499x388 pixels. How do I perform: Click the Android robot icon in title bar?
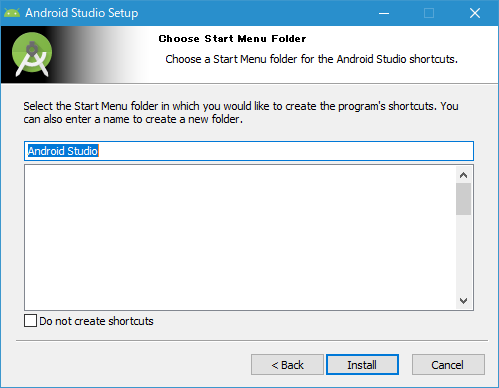click(12, 13)
